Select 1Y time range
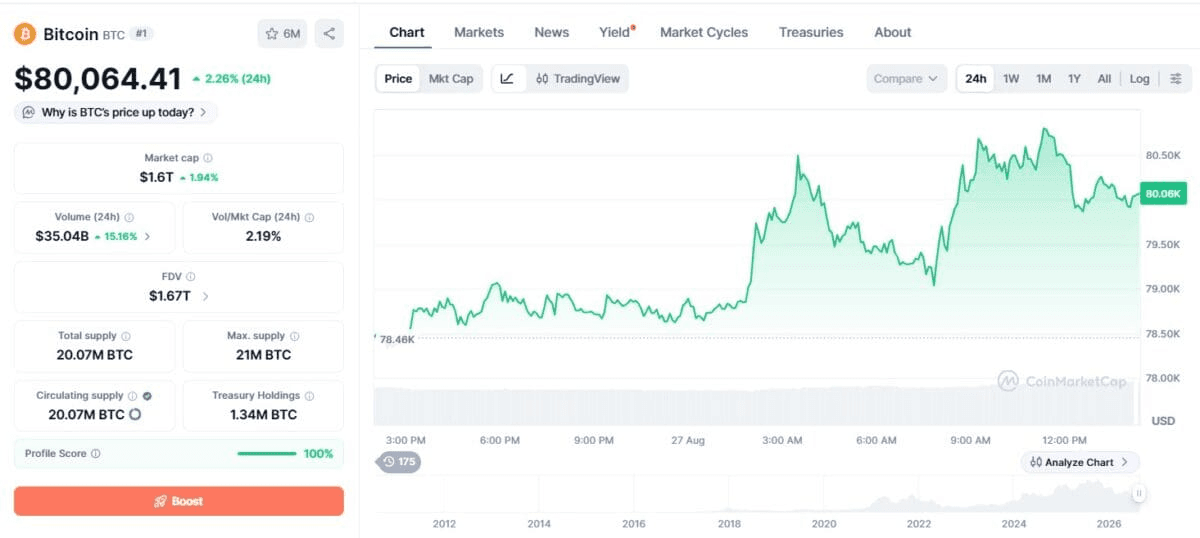 tap(1074, 79)
